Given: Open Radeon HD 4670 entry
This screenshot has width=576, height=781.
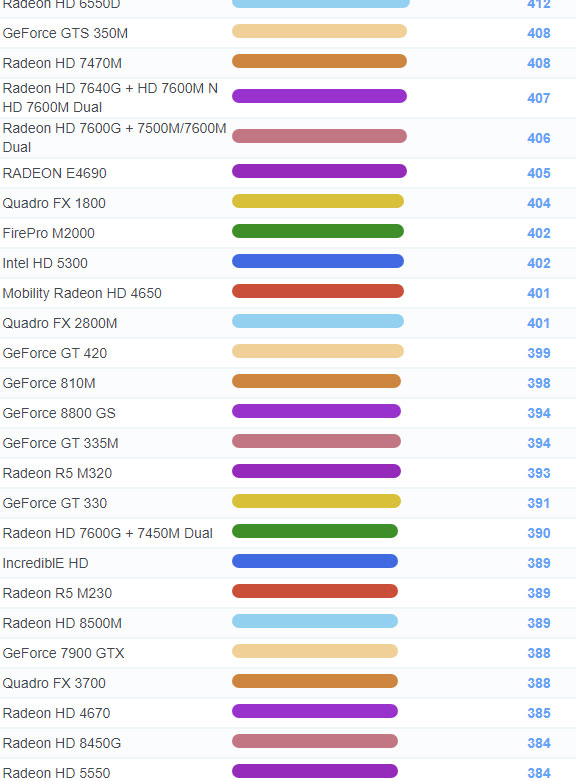Looking at the screenshot, I should pos(56,713).
